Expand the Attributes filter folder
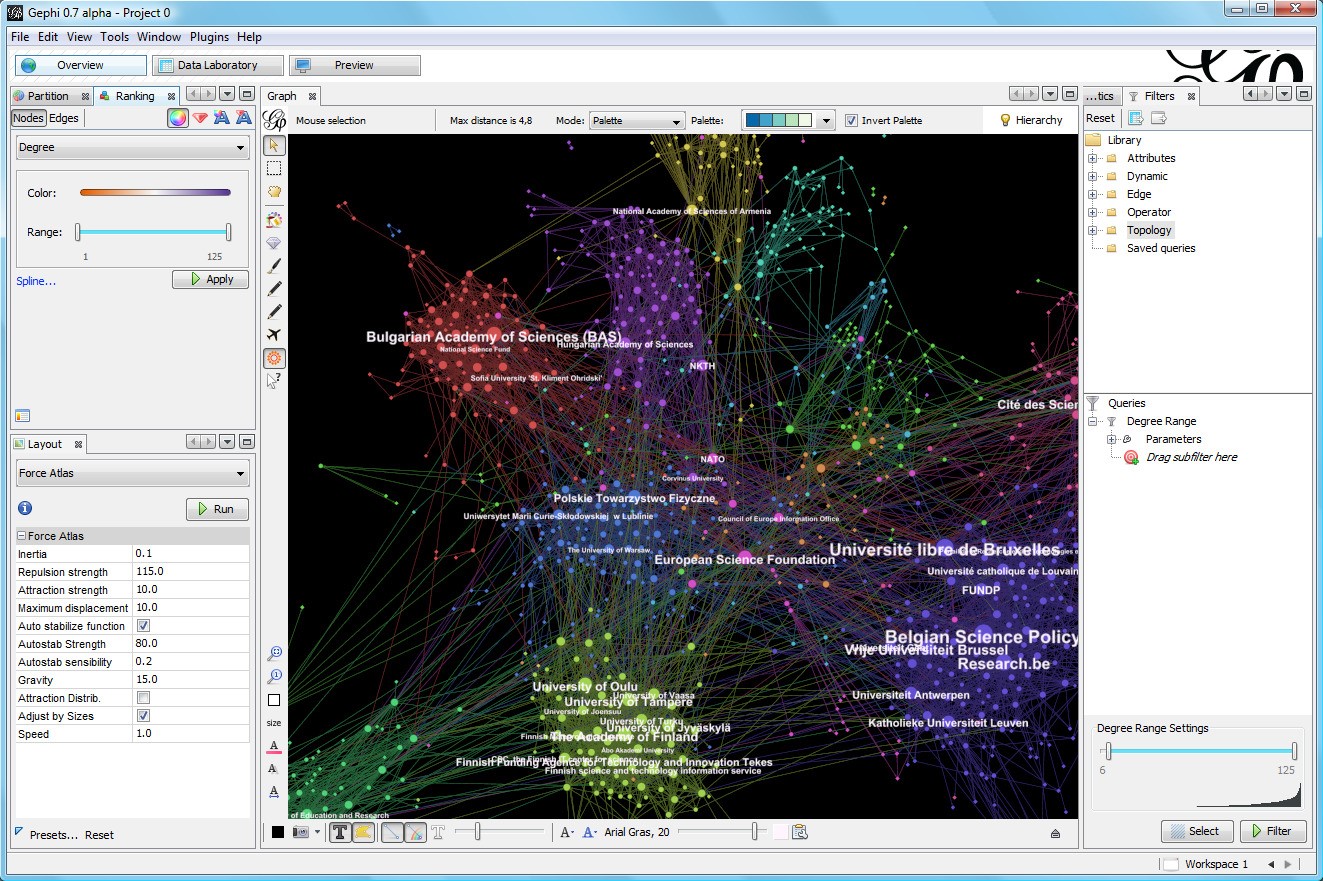 click(x=1093, y=158)
